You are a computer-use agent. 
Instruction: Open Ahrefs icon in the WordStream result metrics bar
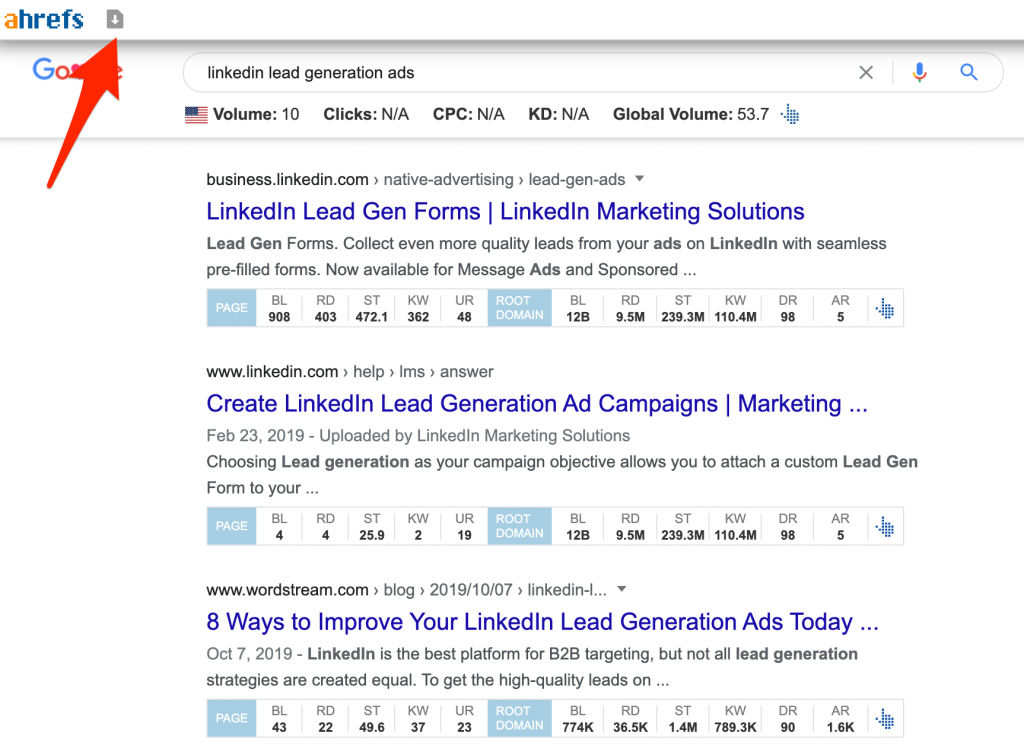pos(885,718)
